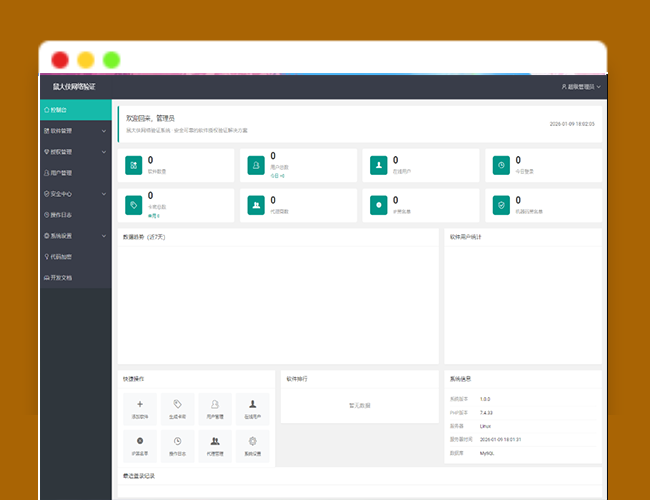The width and height of the screenshot is (650, 500).
Task: Click the 最近登录记录 panel title
Action: (139, 476)
